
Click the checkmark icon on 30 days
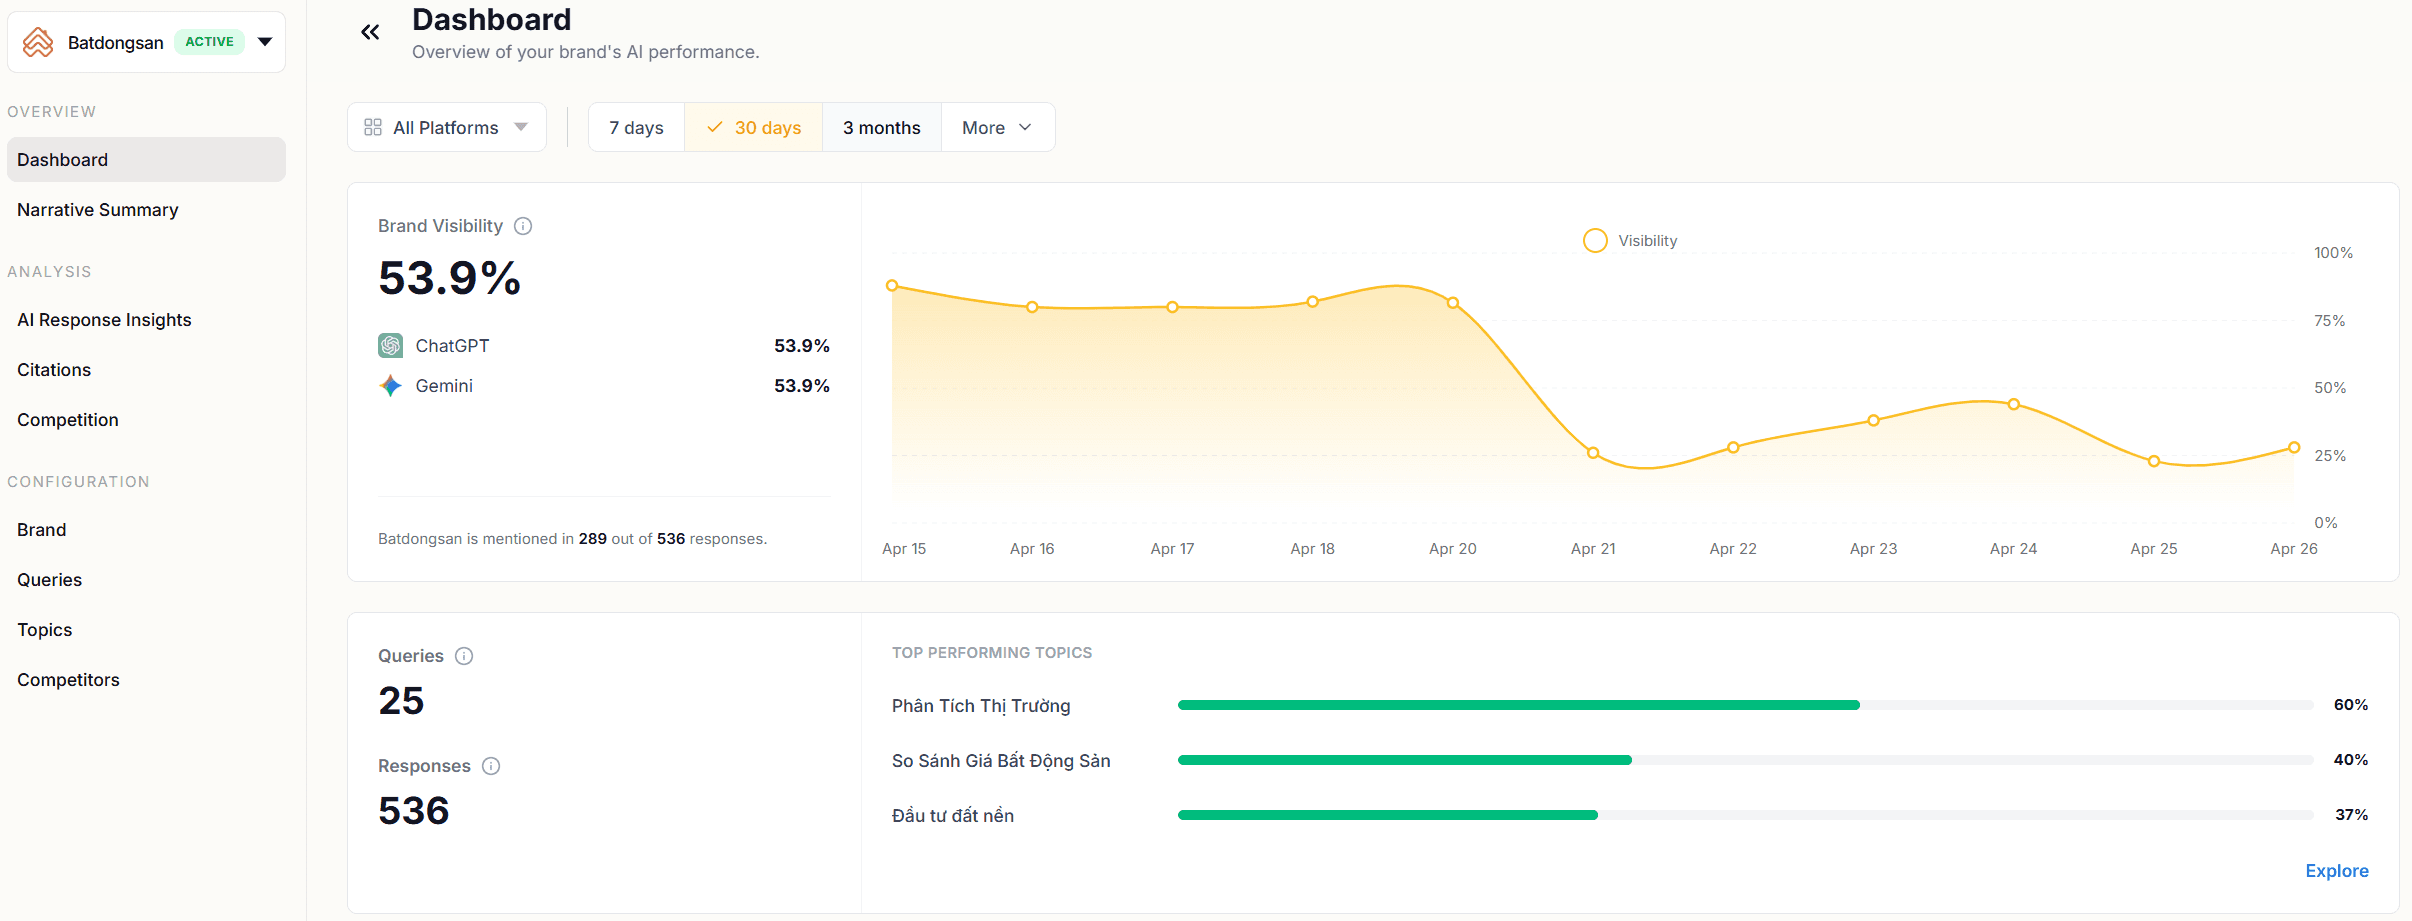(714, 127)
